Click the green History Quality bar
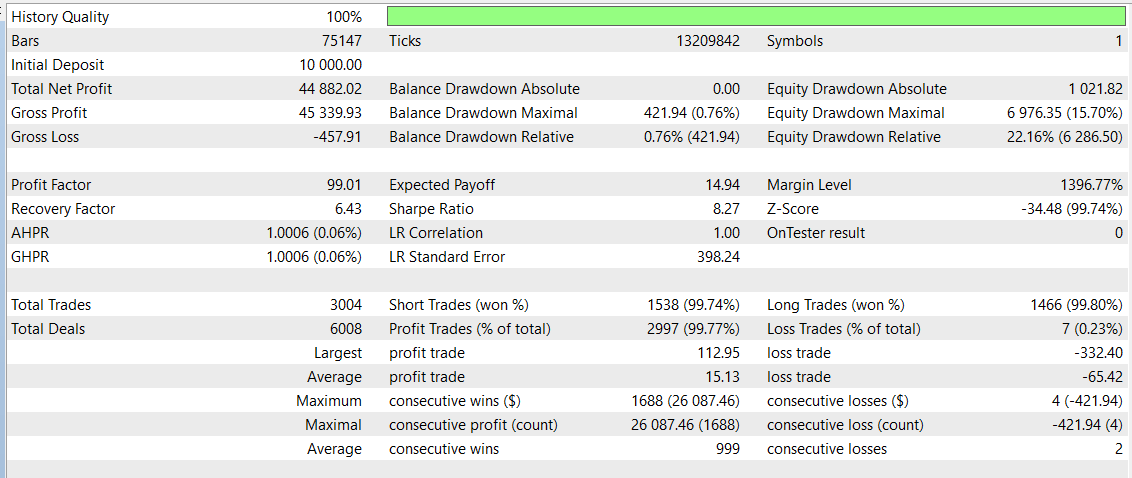This screenshot has height=478, width=1132. tap(756, 17)
